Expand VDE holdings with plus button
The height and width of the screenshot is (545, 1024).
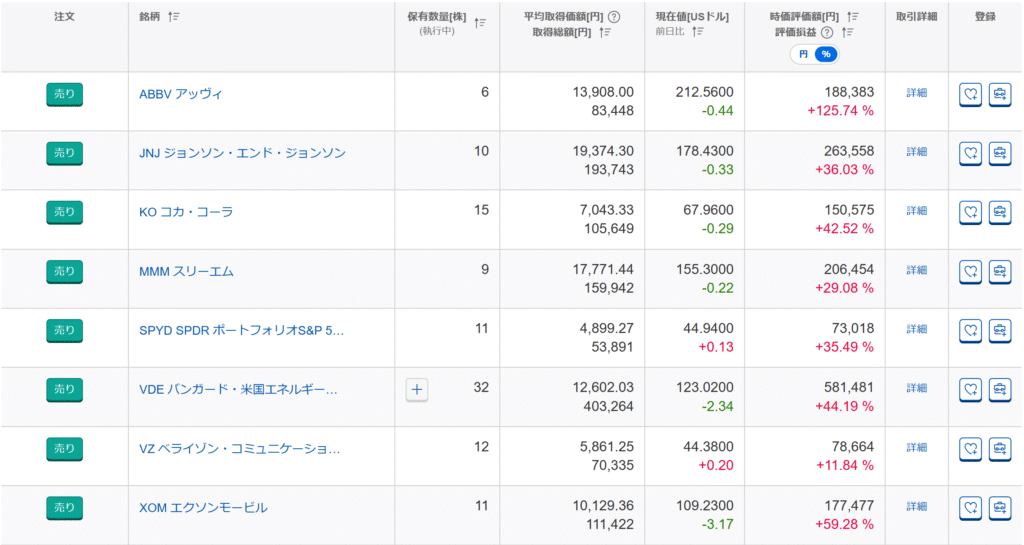[x=417, y=390]
